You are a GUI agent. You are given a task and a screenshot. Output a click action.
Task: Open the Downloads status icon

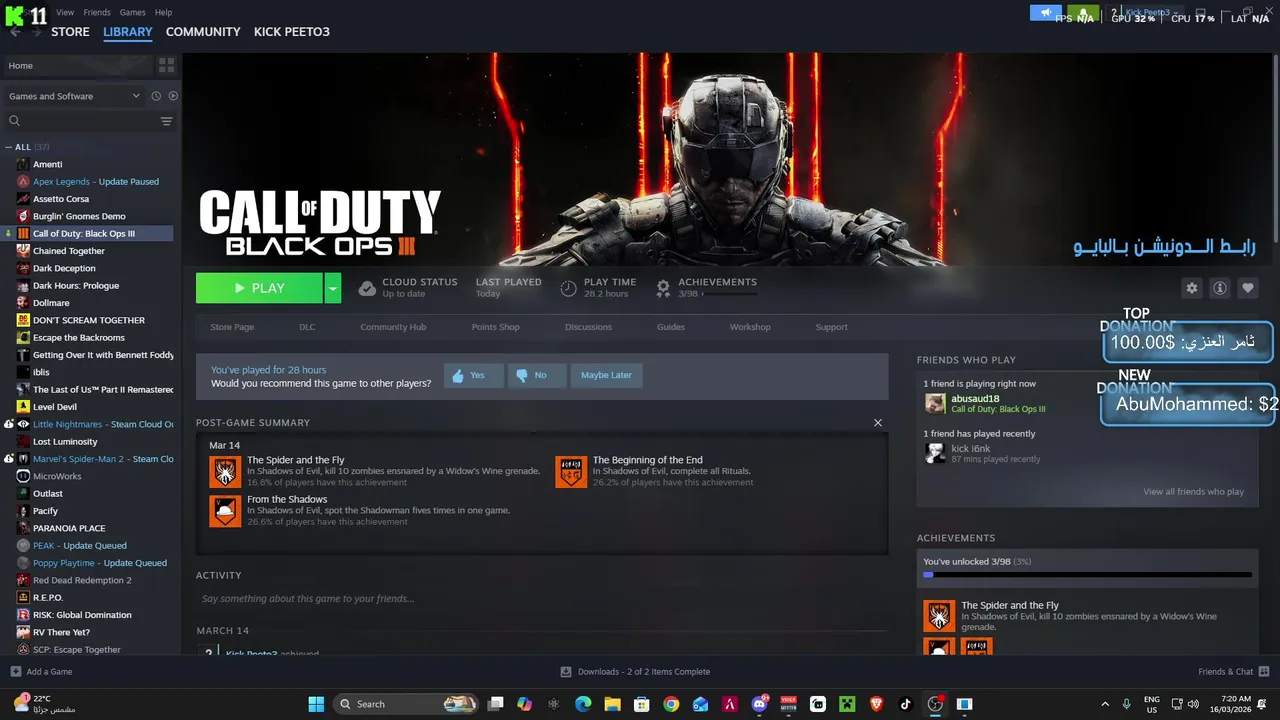[x=566, y=672]
